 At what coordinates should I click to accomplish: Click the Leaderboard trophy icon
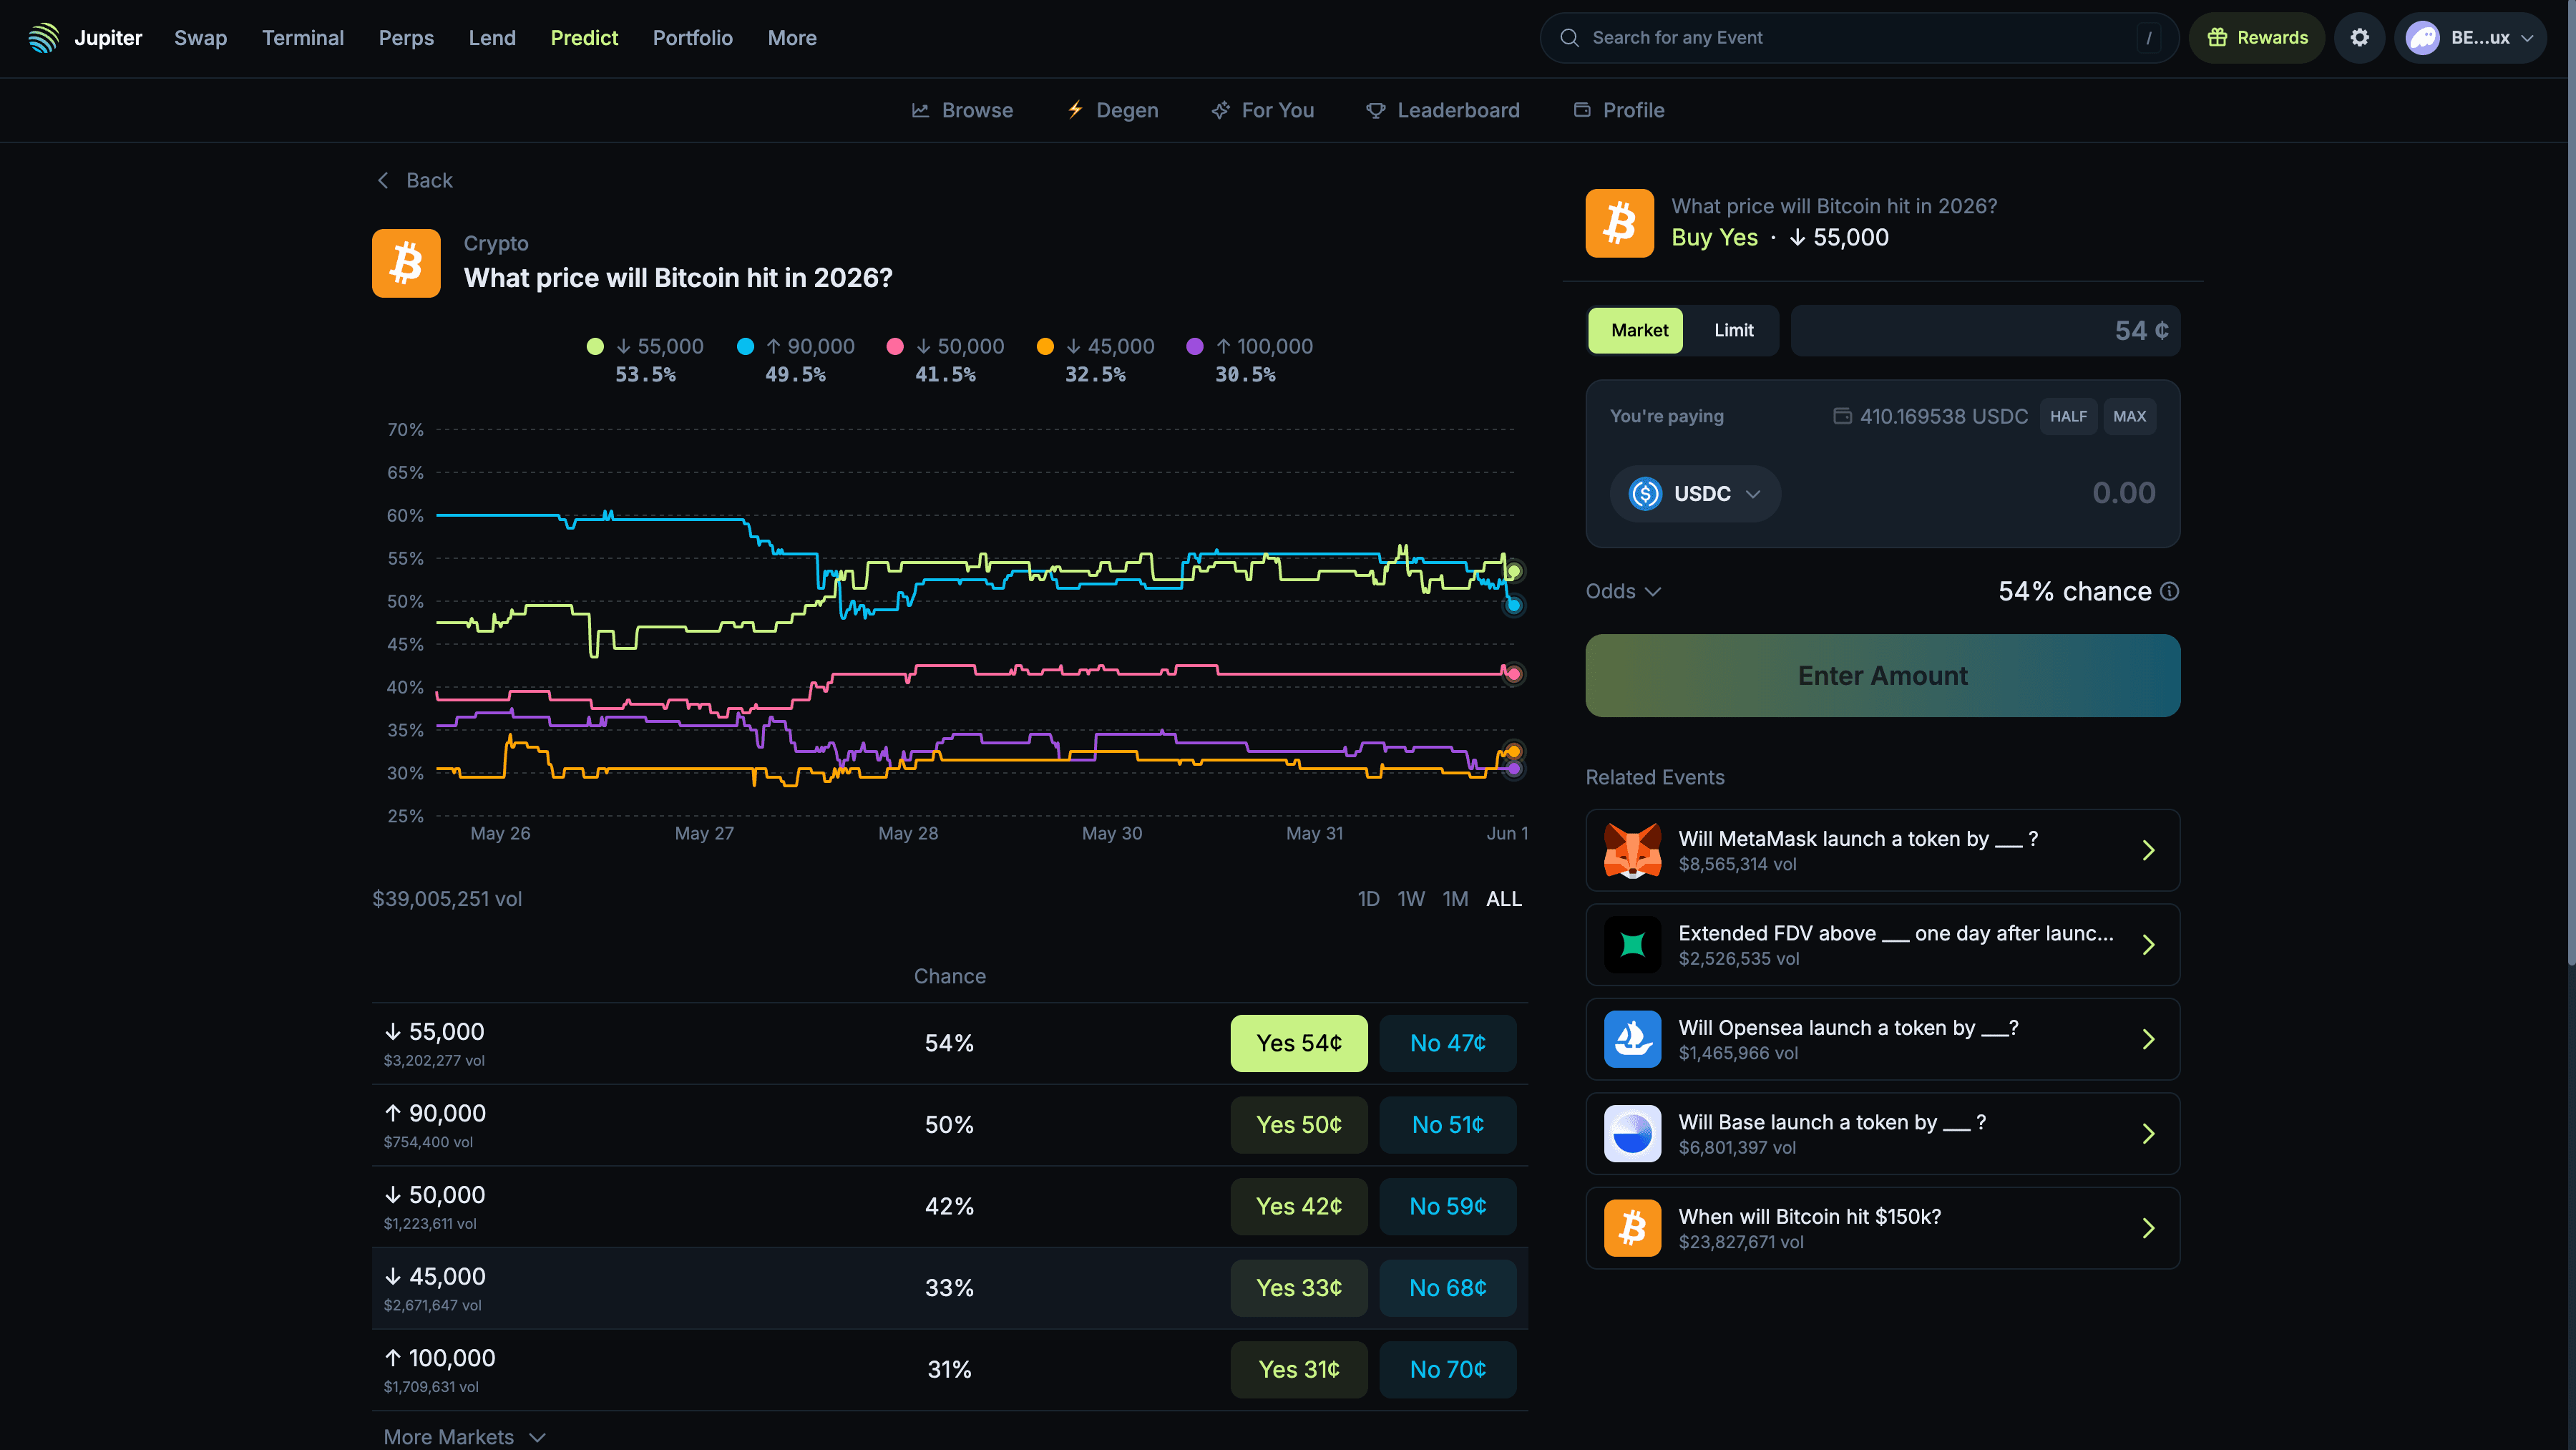tap(1376, 110)
